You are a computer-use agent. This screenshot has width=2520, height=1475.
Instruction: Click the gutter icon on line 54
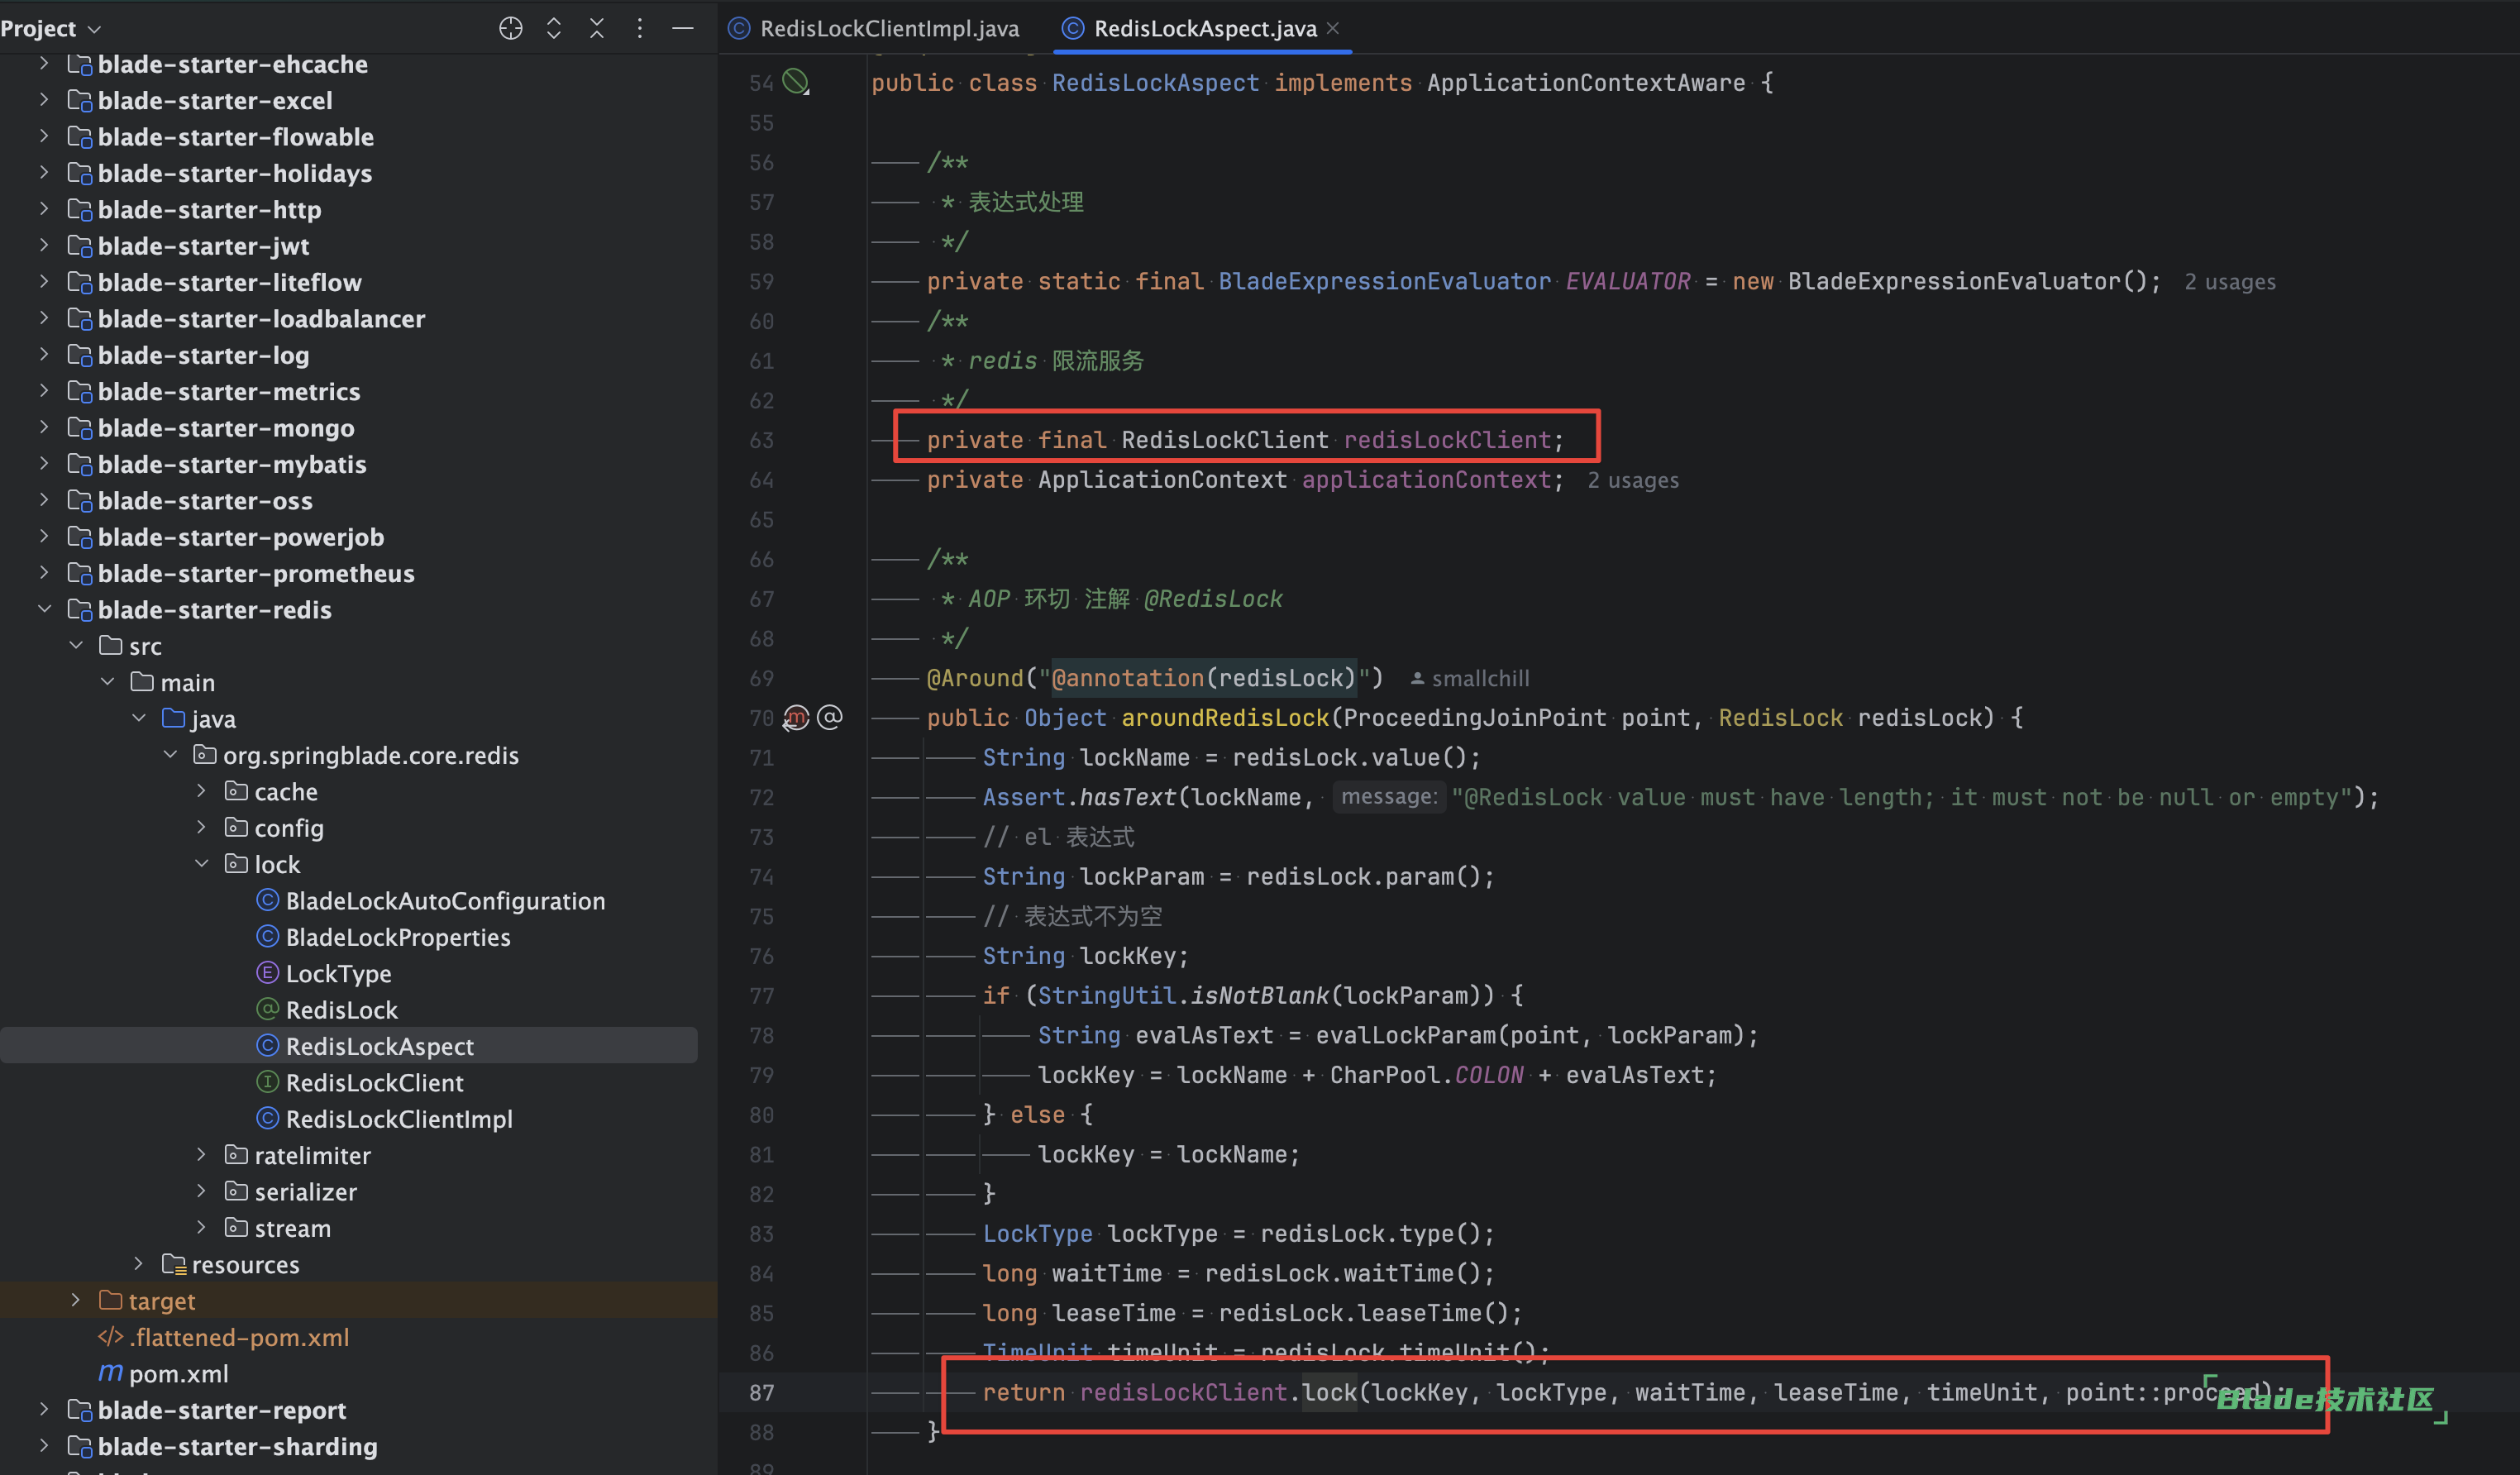coord(796,82)
